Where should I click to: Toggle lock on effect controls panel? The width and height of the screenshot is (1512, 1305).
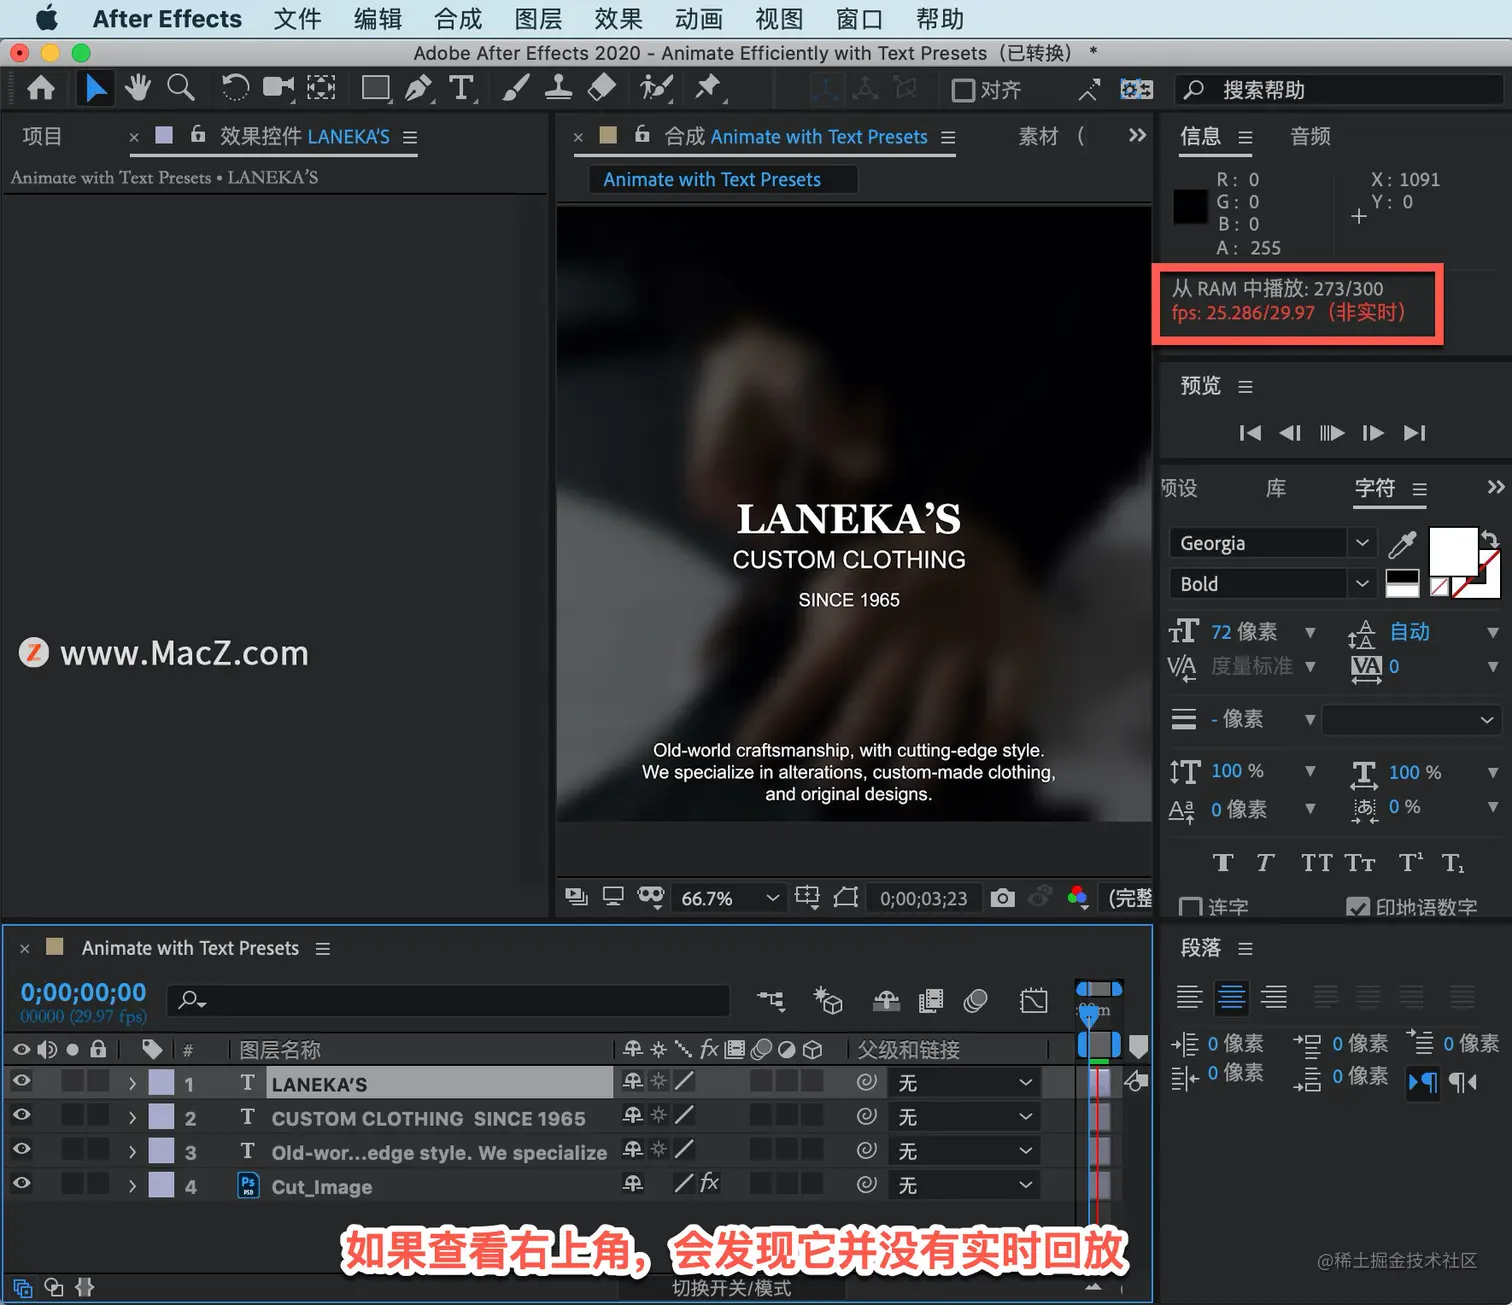(x=198, y=134)
